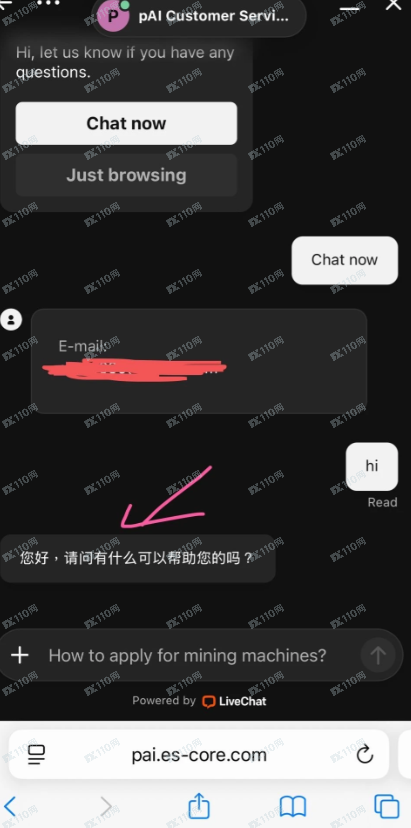Open the Safari tabs overview icon
The image size is (411, 828).
pyautogui.click(x=387, y=806)
